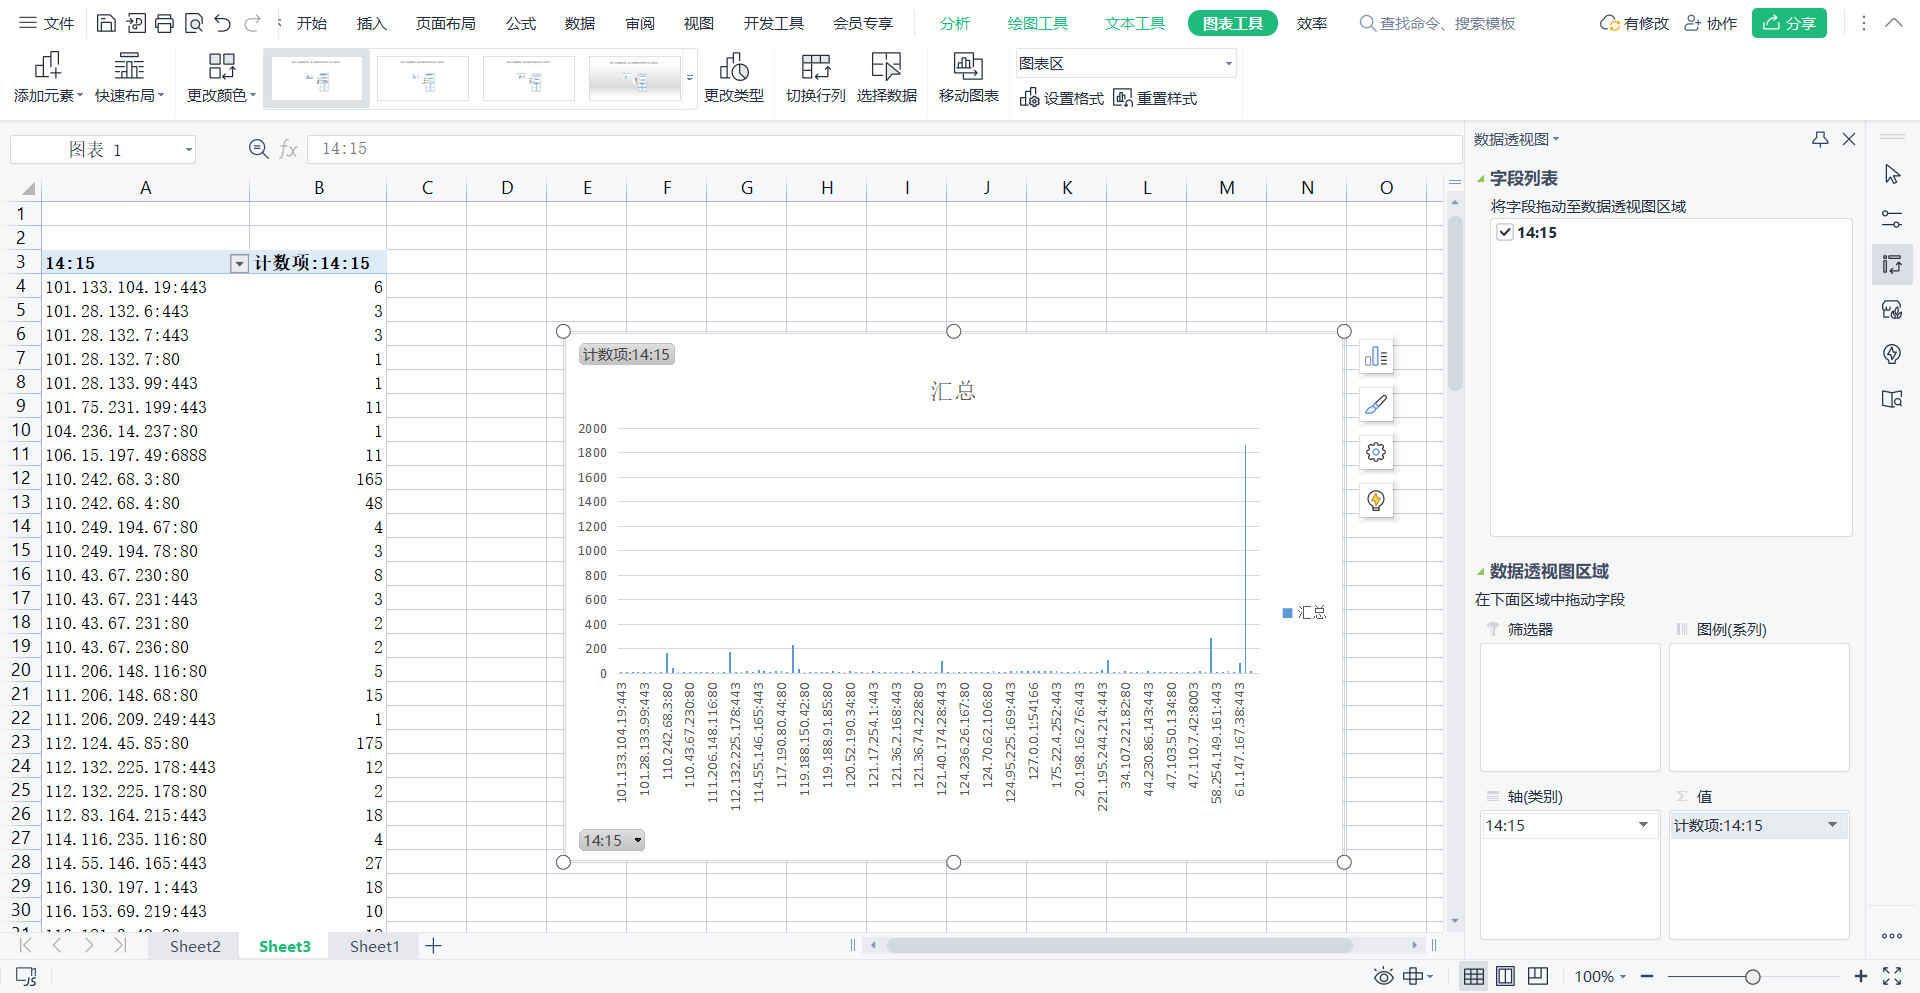Toggle the 14:15 field checkbox
Viewport: 1920px width, 993px height.
[1505, 232]
